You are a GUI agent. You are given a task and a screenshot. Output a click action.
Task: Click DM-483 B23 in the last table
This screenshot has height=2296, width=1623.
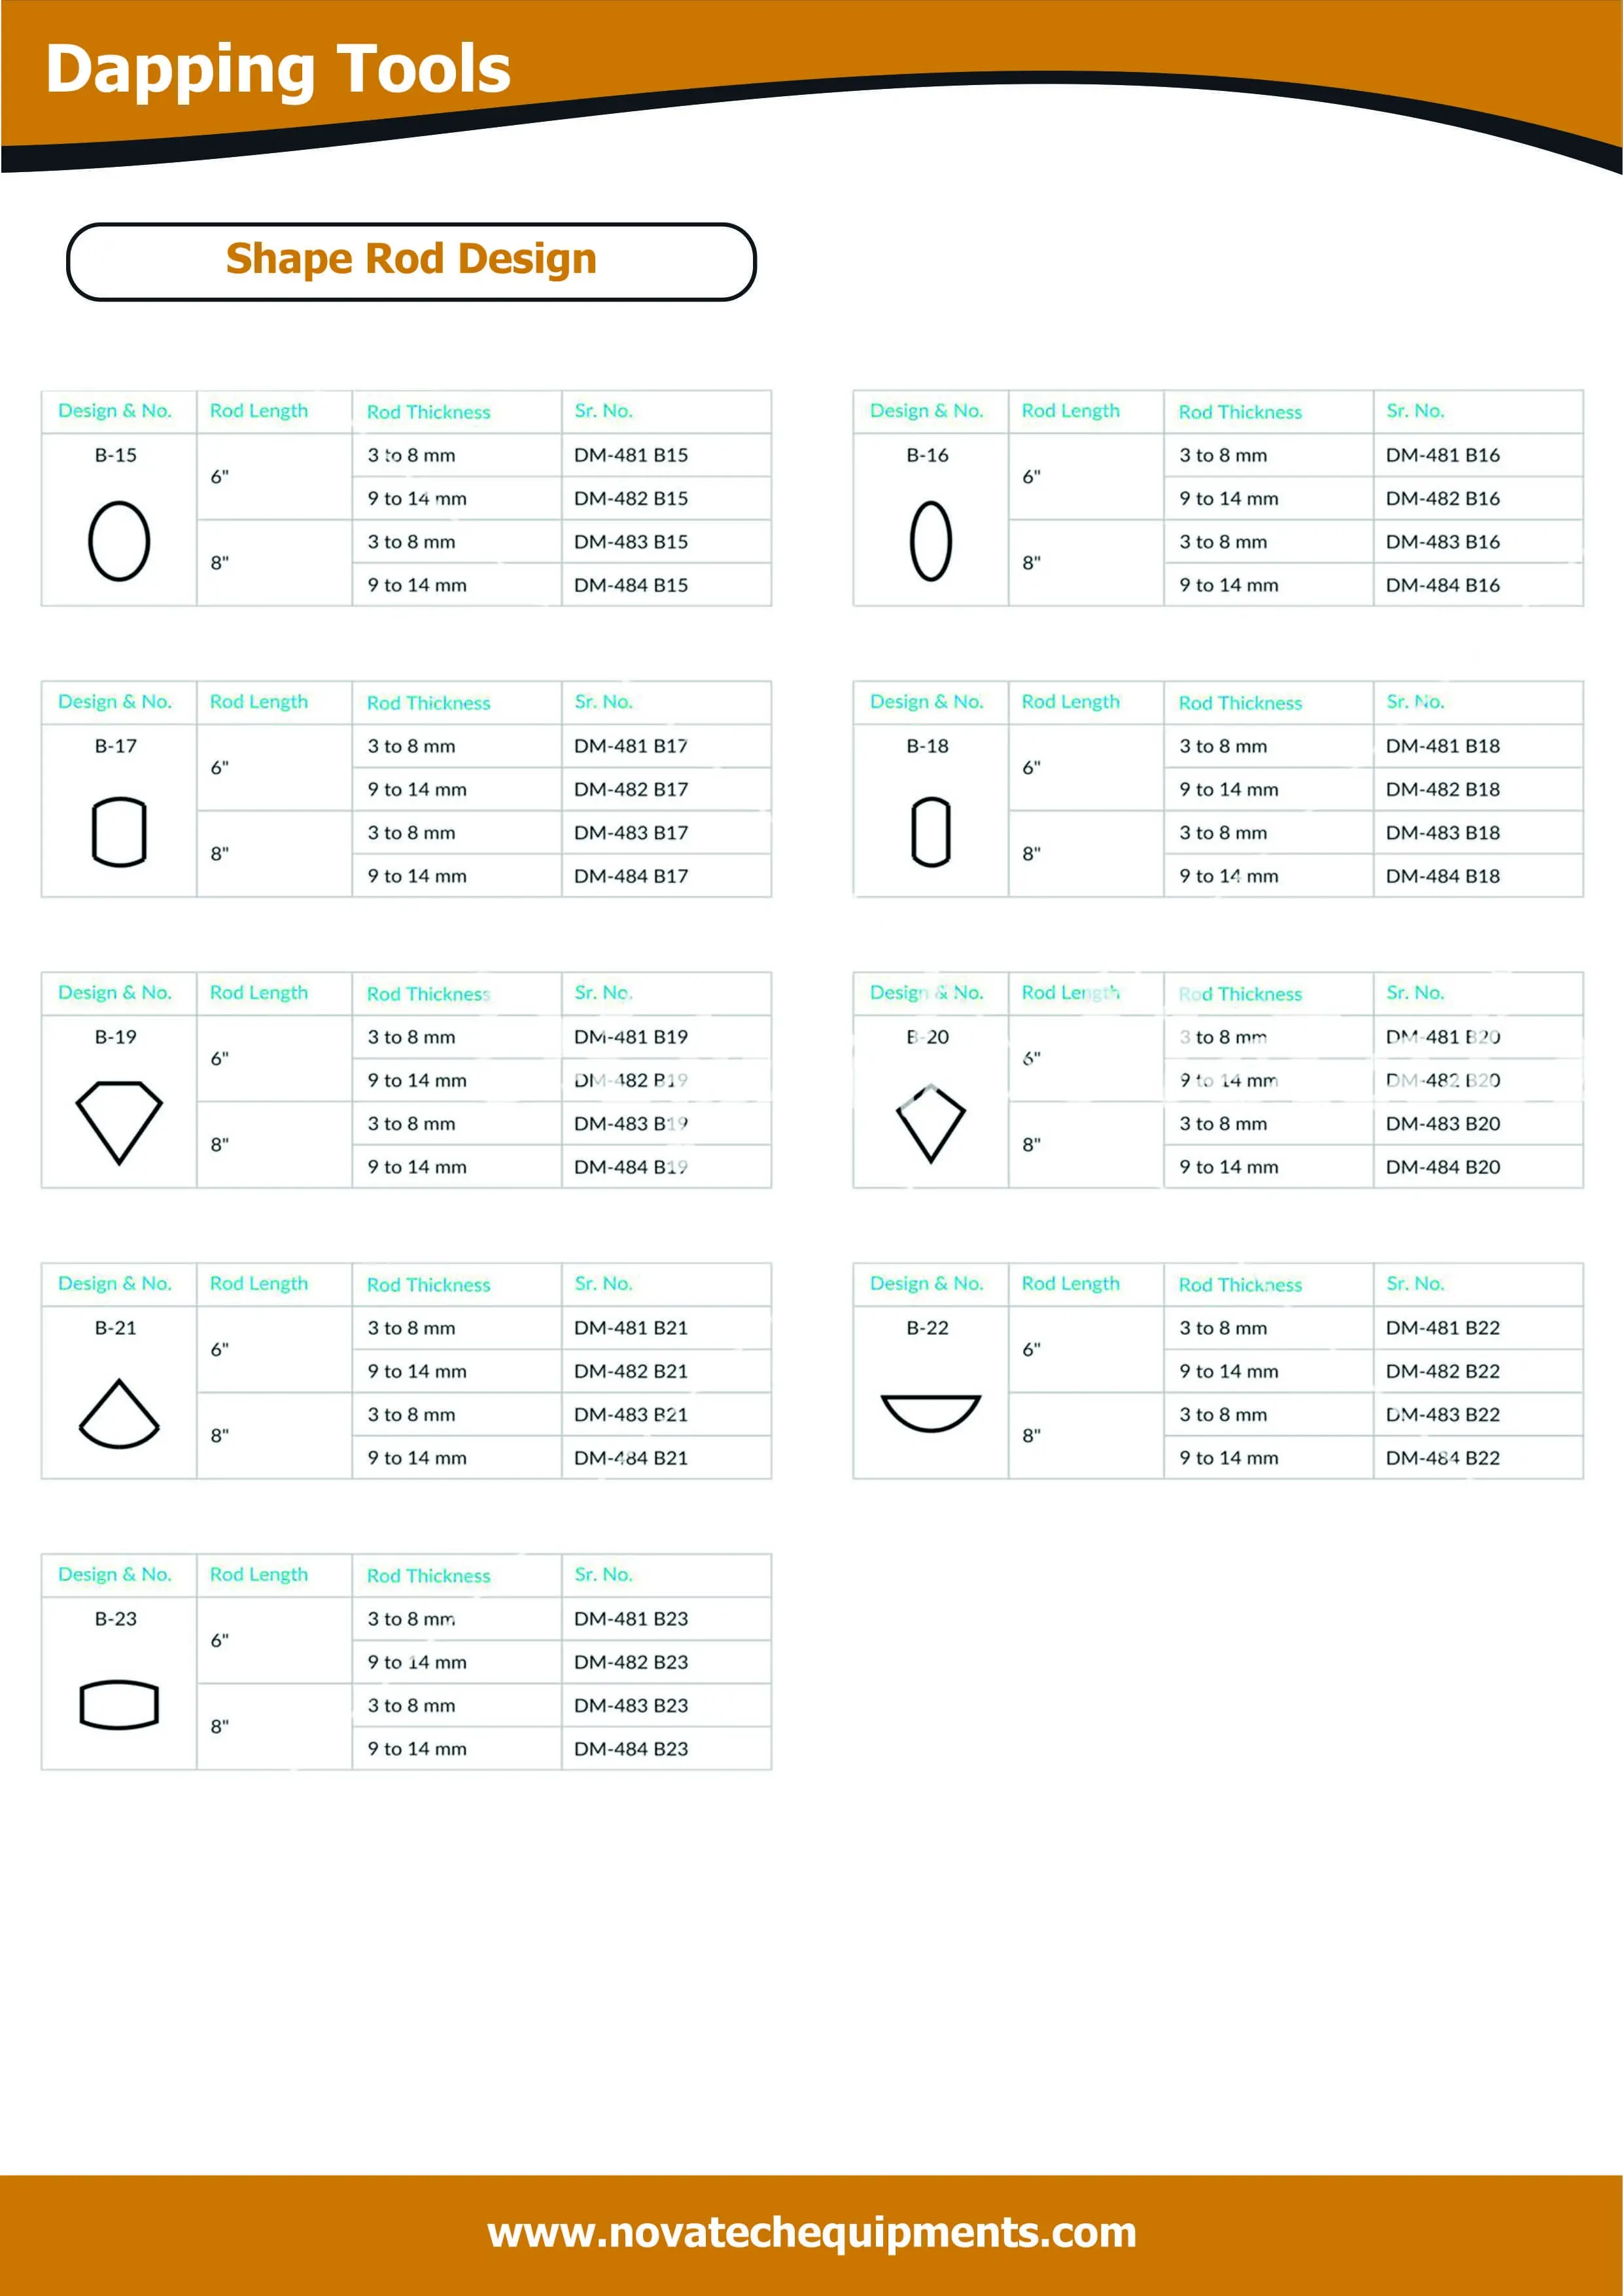(x=631, y=1705)
